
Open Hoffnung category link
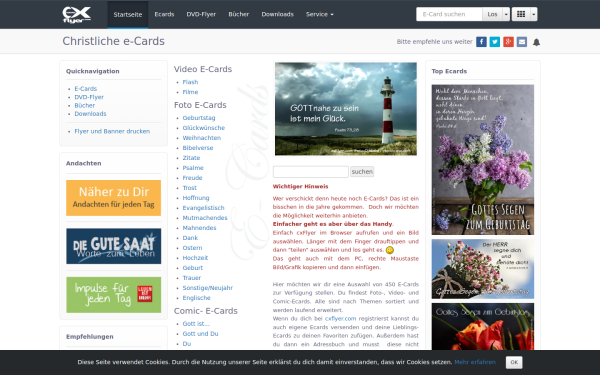pos(196,198)
